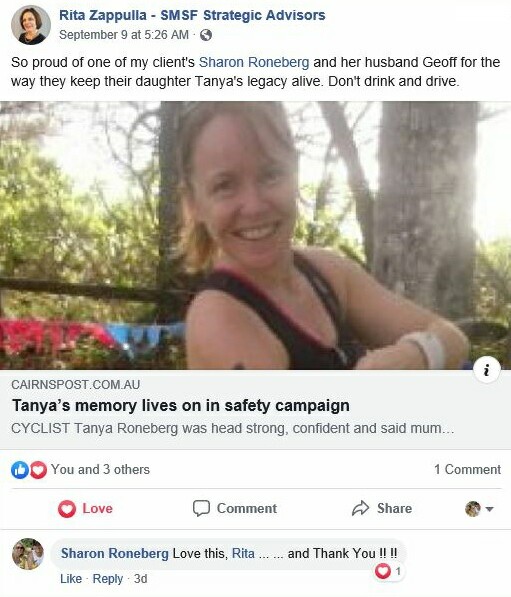
Task: Open Tanya's memory lives on article headline
Action: click(x=181, y=405)
